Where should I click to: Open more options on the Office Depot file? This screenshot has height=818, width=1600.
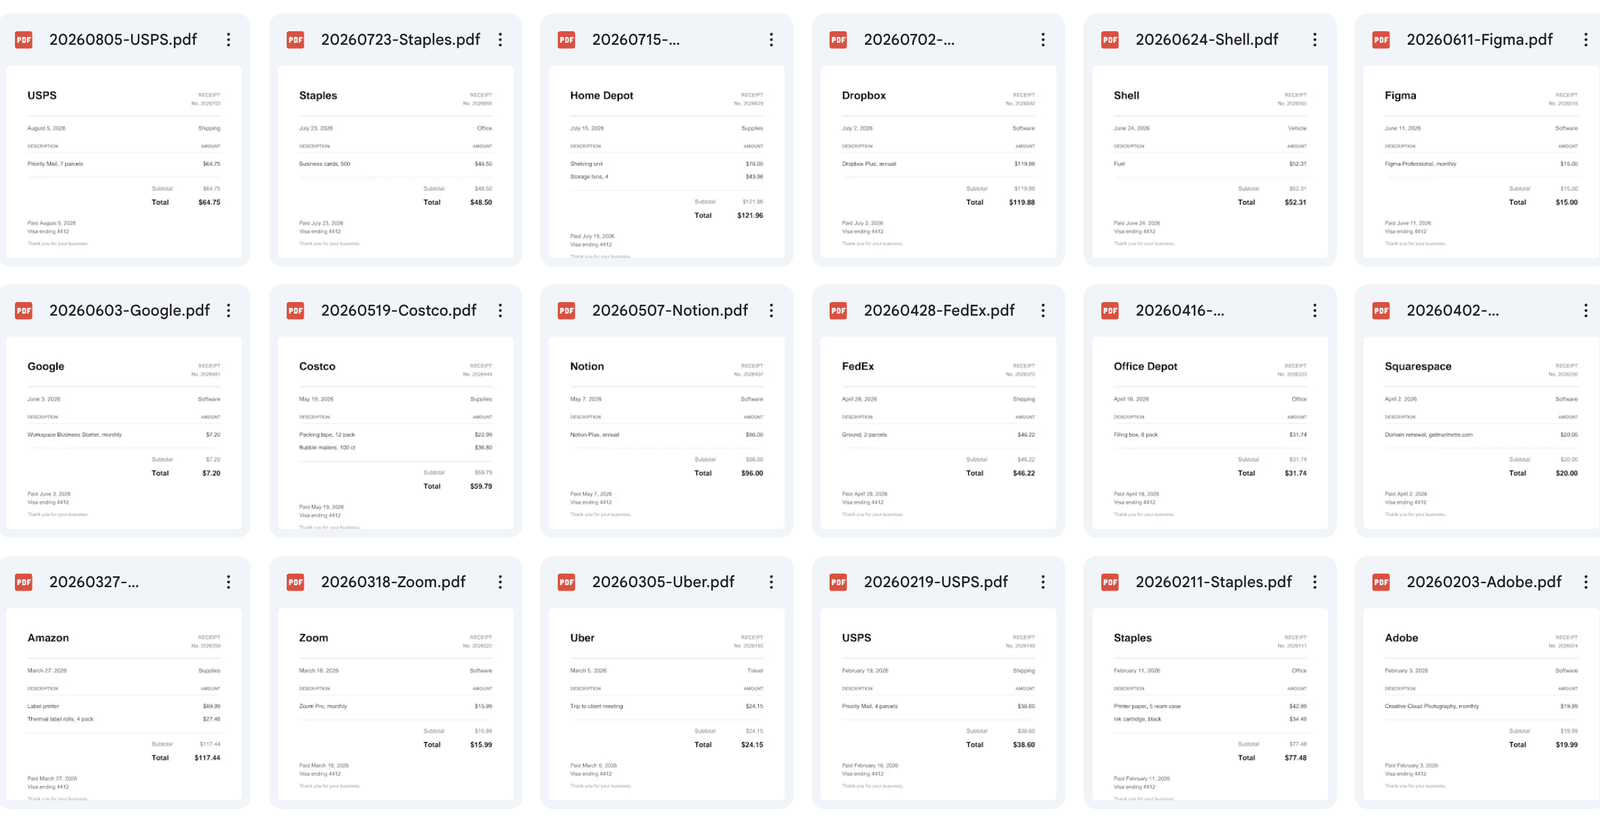pos(1314,311)
